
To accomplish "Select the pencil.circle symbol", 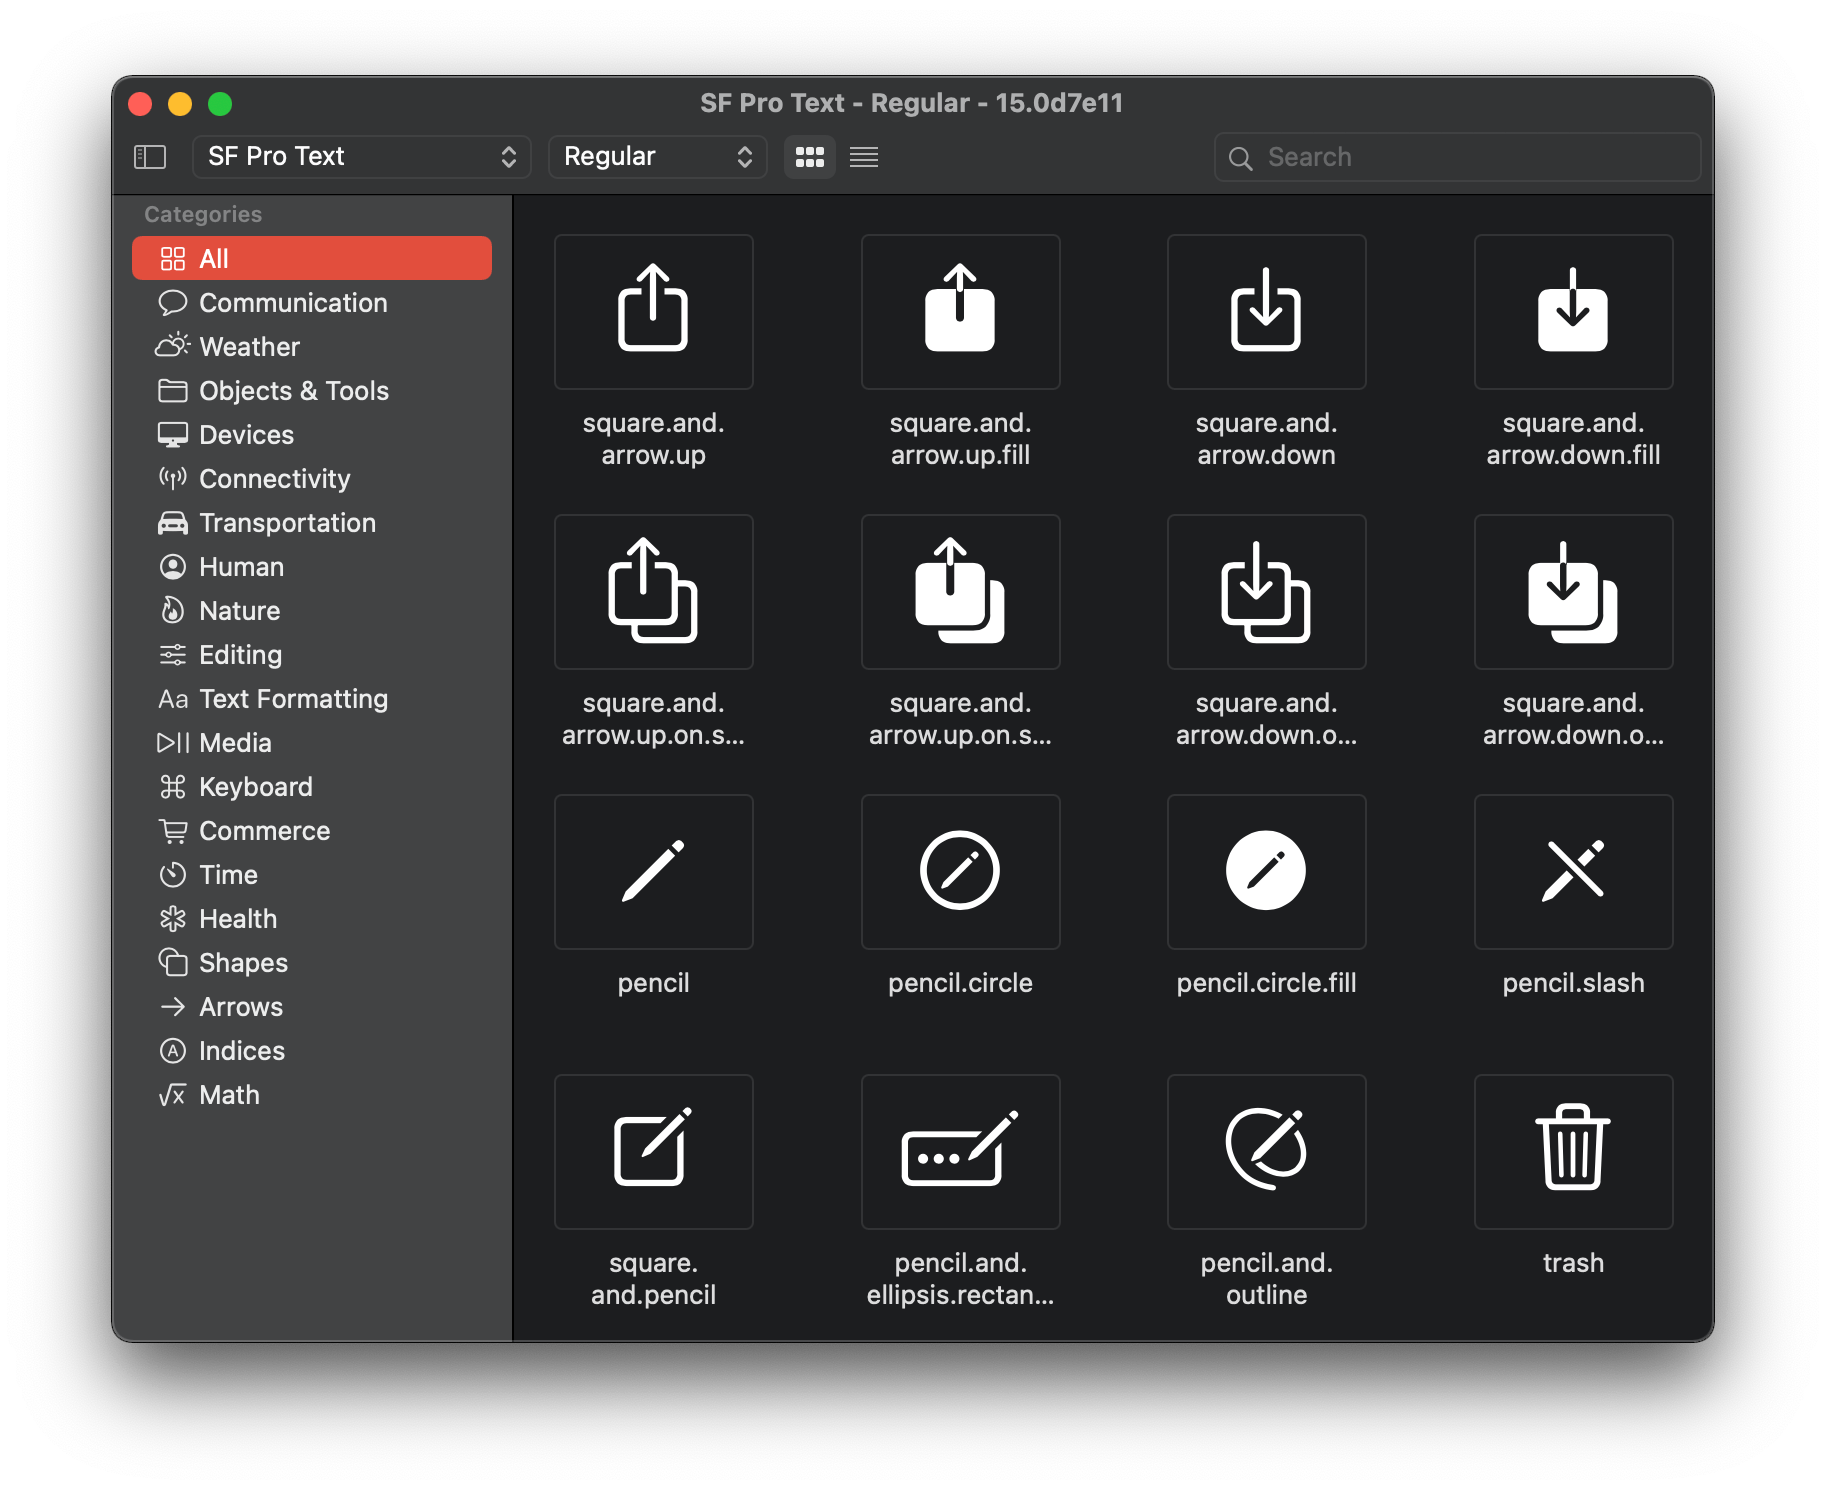I will point(960,872).
